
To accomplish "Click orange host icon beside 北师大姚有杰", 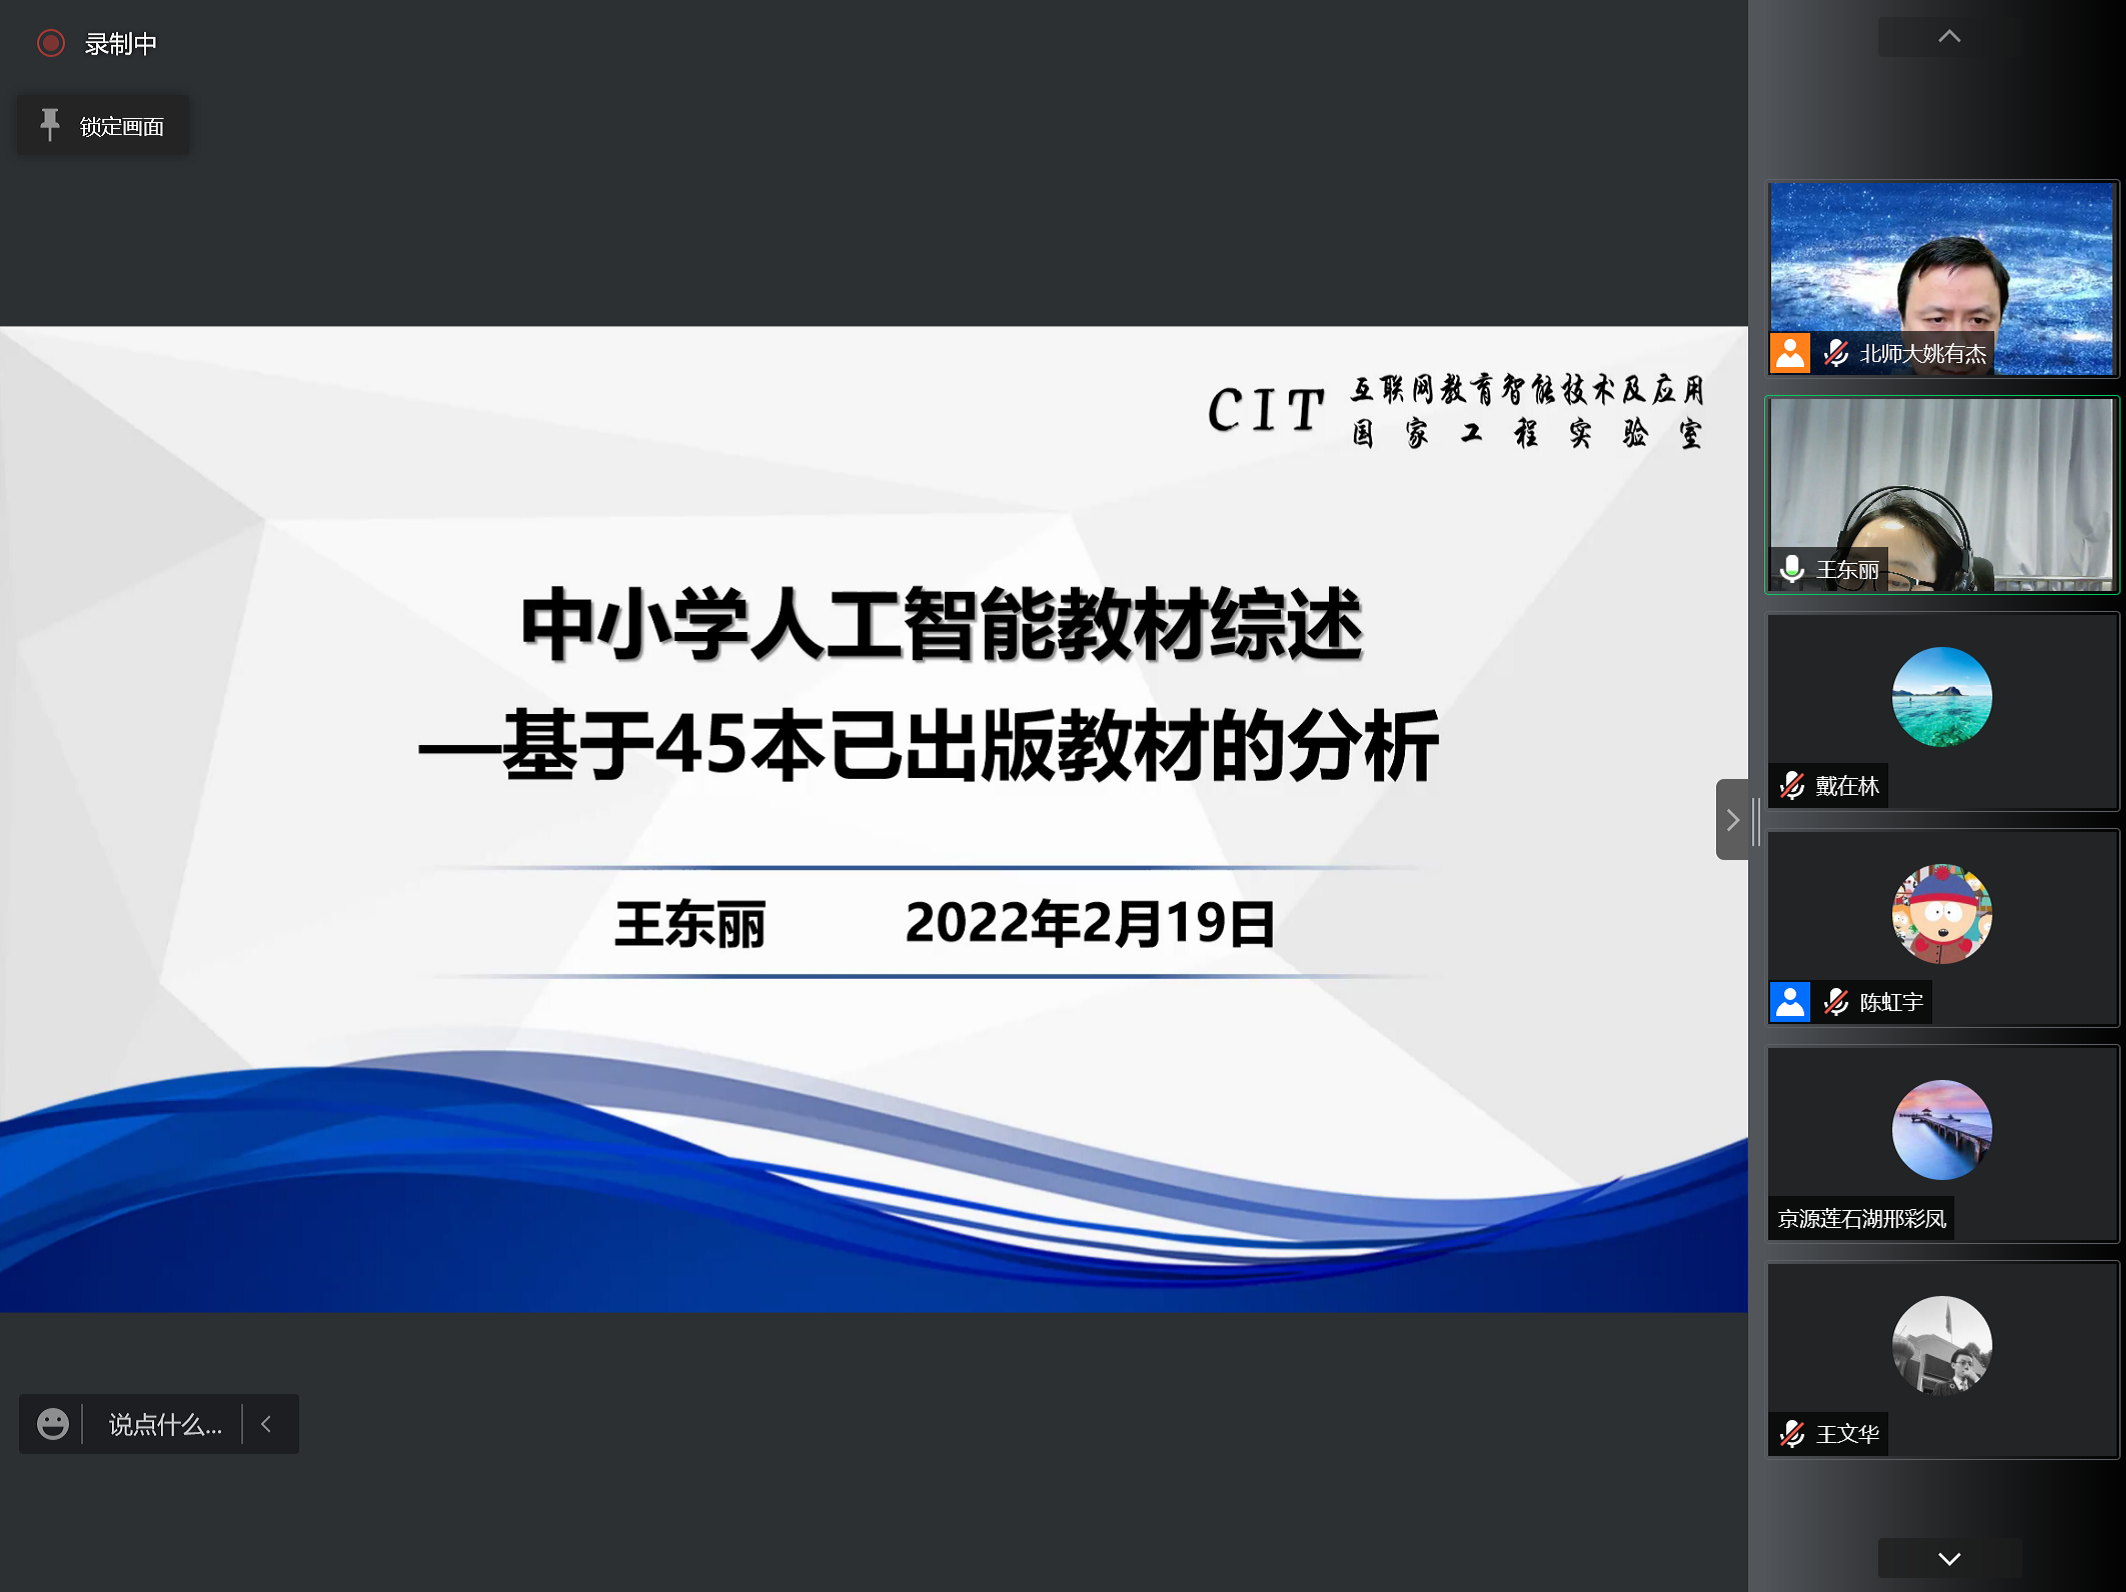I will (1790, 353).
